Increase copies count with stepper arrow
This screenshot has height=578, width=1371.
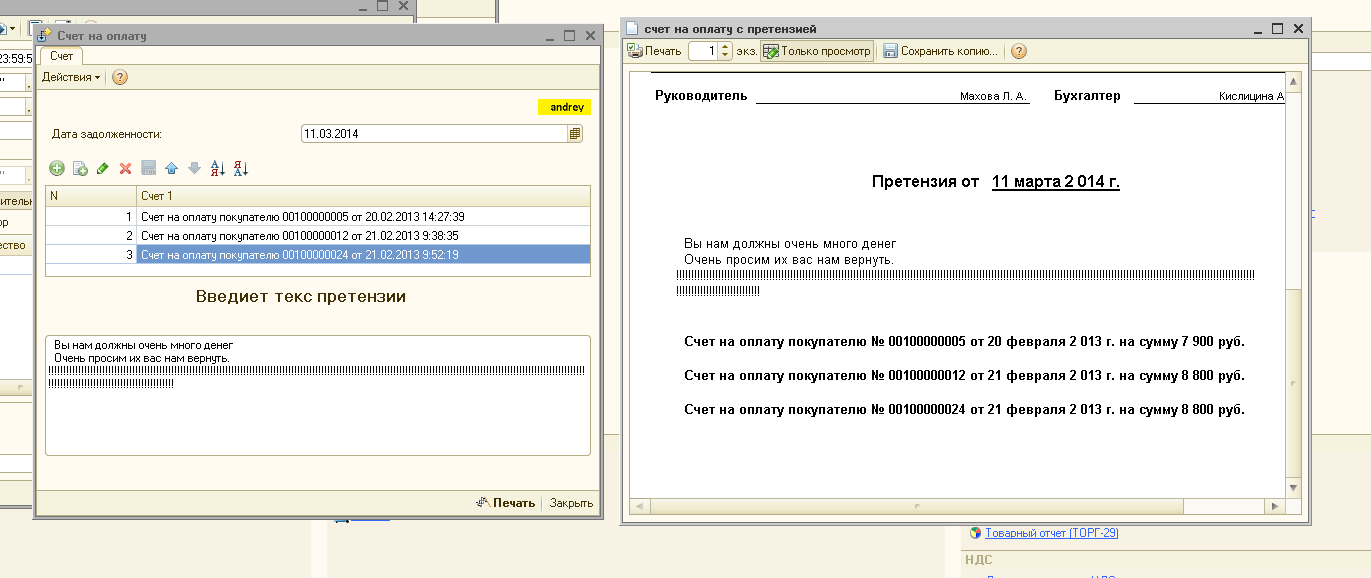tap(726, 46)
